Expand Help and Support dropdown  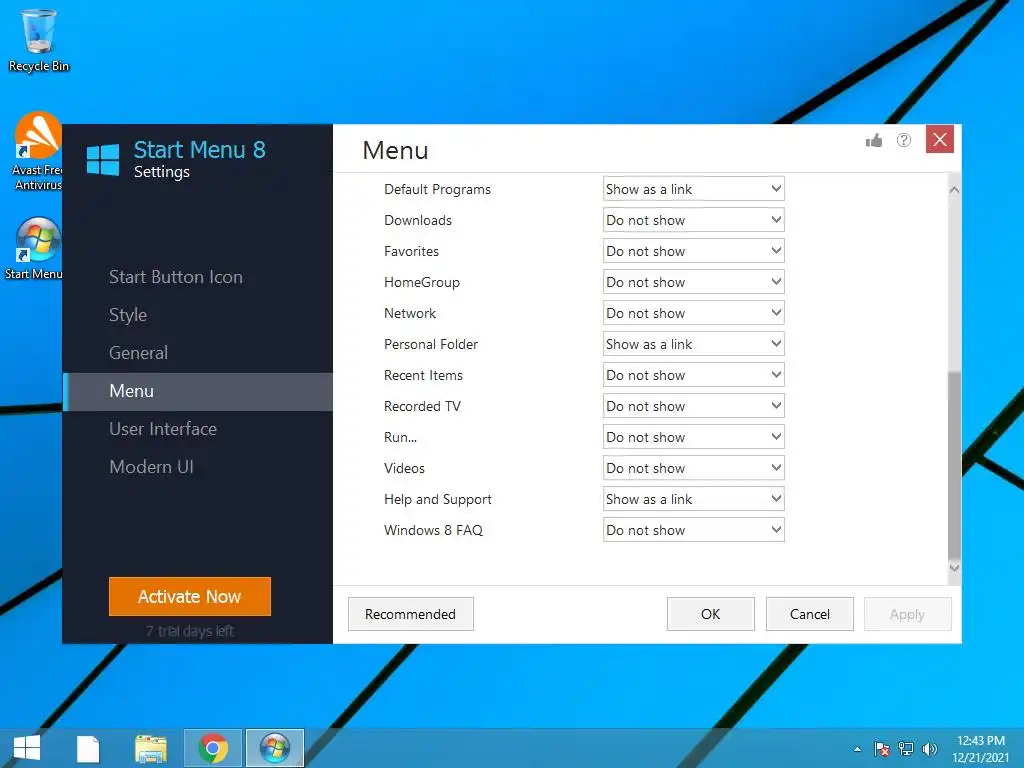click(694, 500)
